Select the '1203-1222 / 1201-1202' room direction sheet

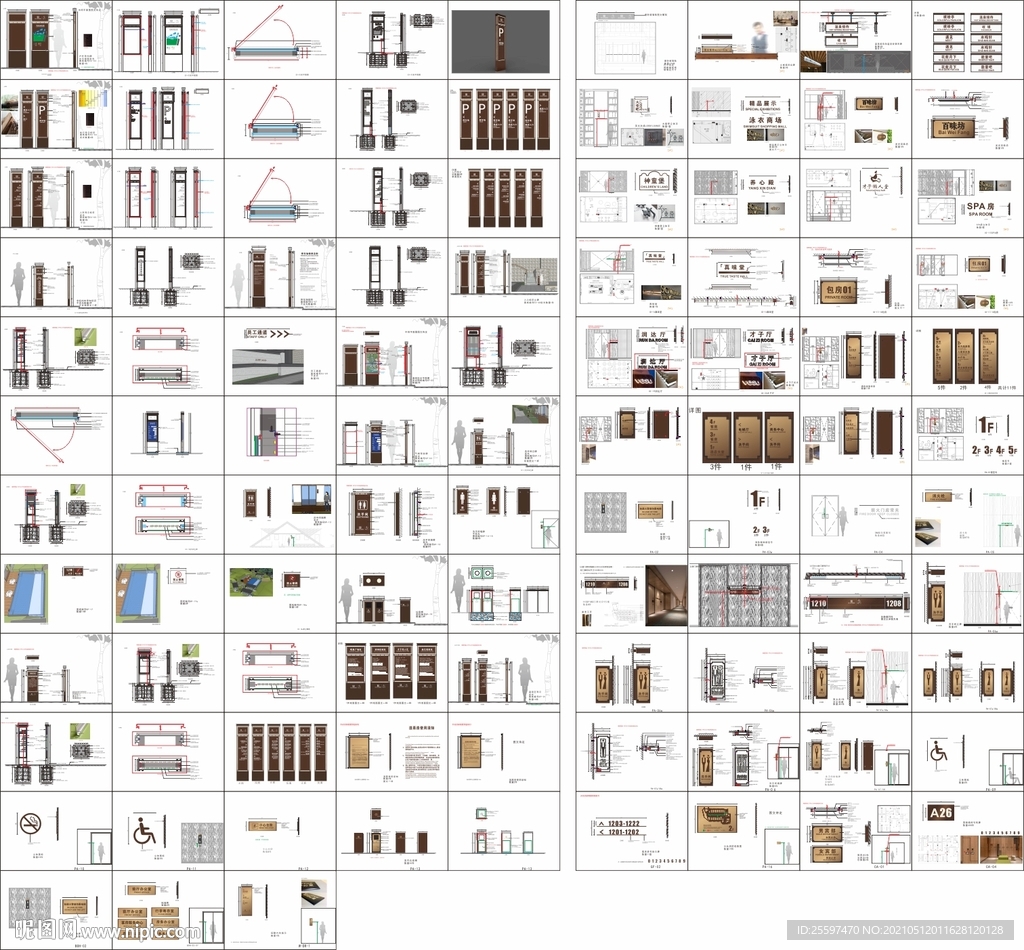tap(632, 831)
